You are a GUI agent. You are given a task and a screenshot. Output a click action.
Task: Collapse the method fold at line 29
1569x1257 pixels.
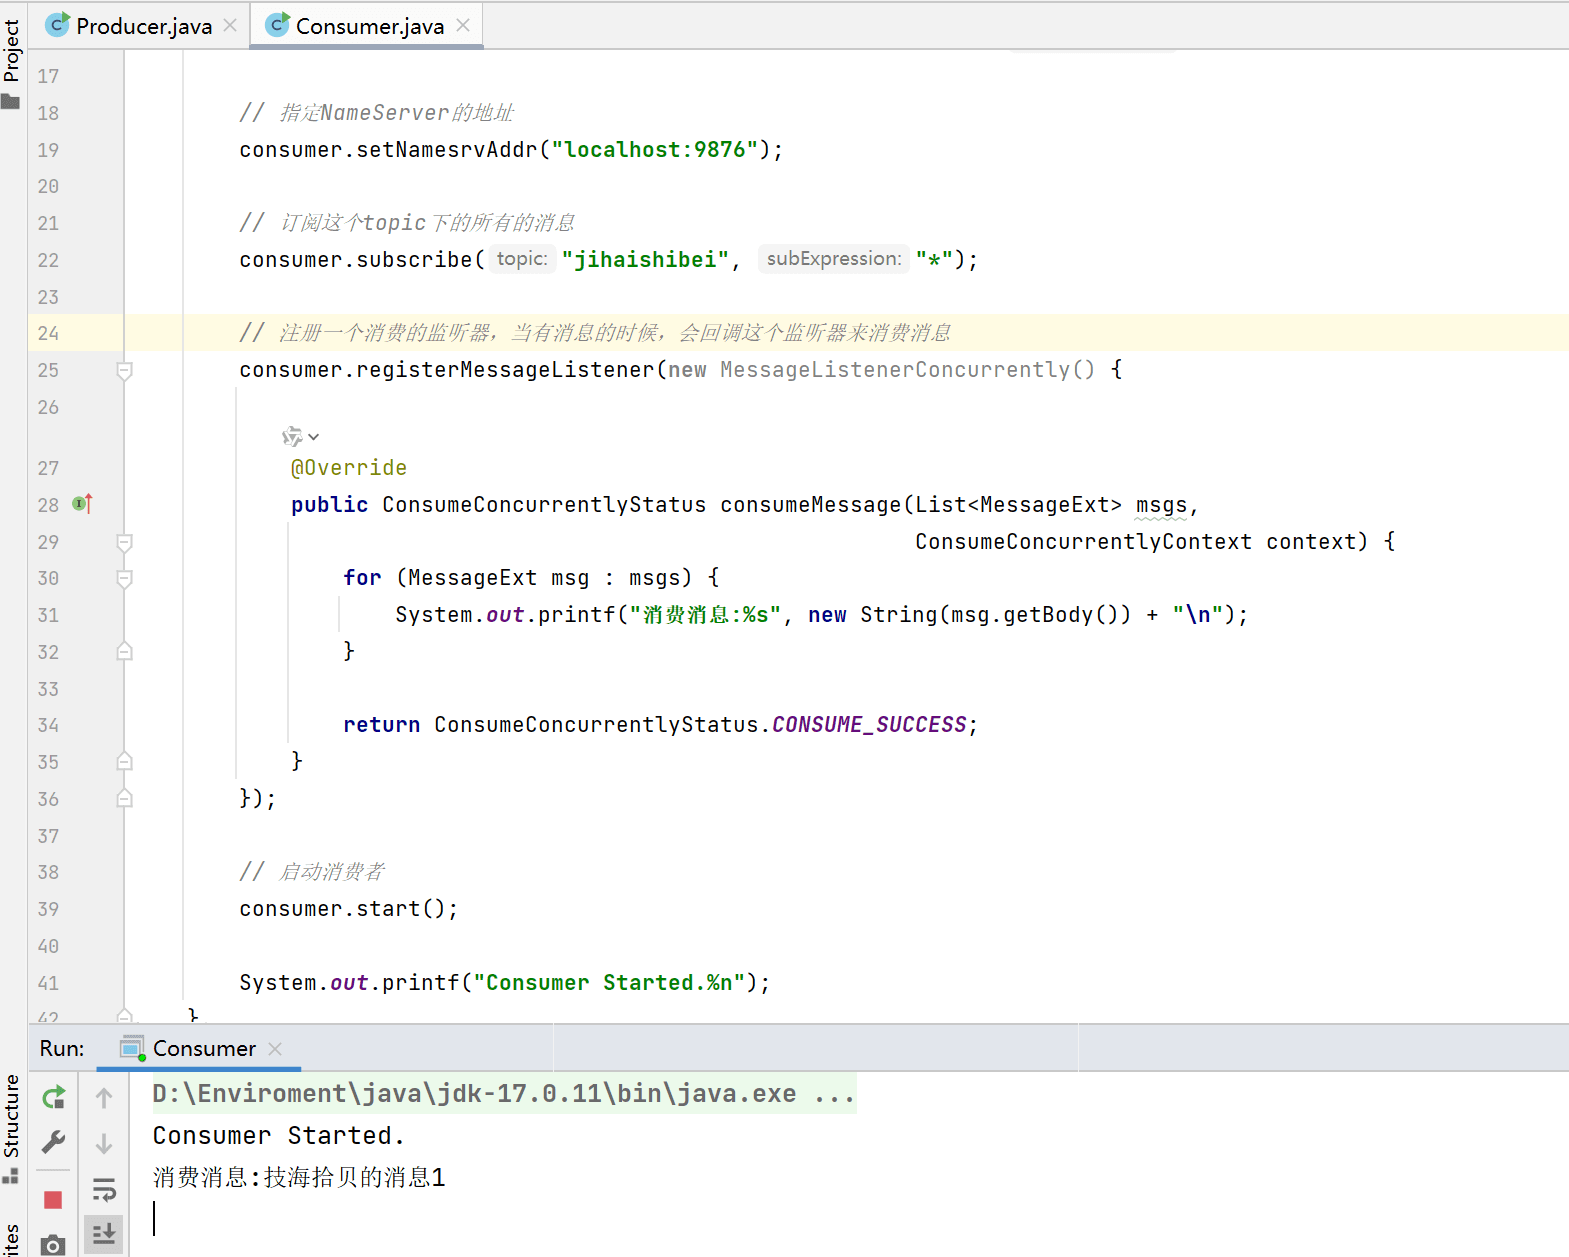pos(125,543)
